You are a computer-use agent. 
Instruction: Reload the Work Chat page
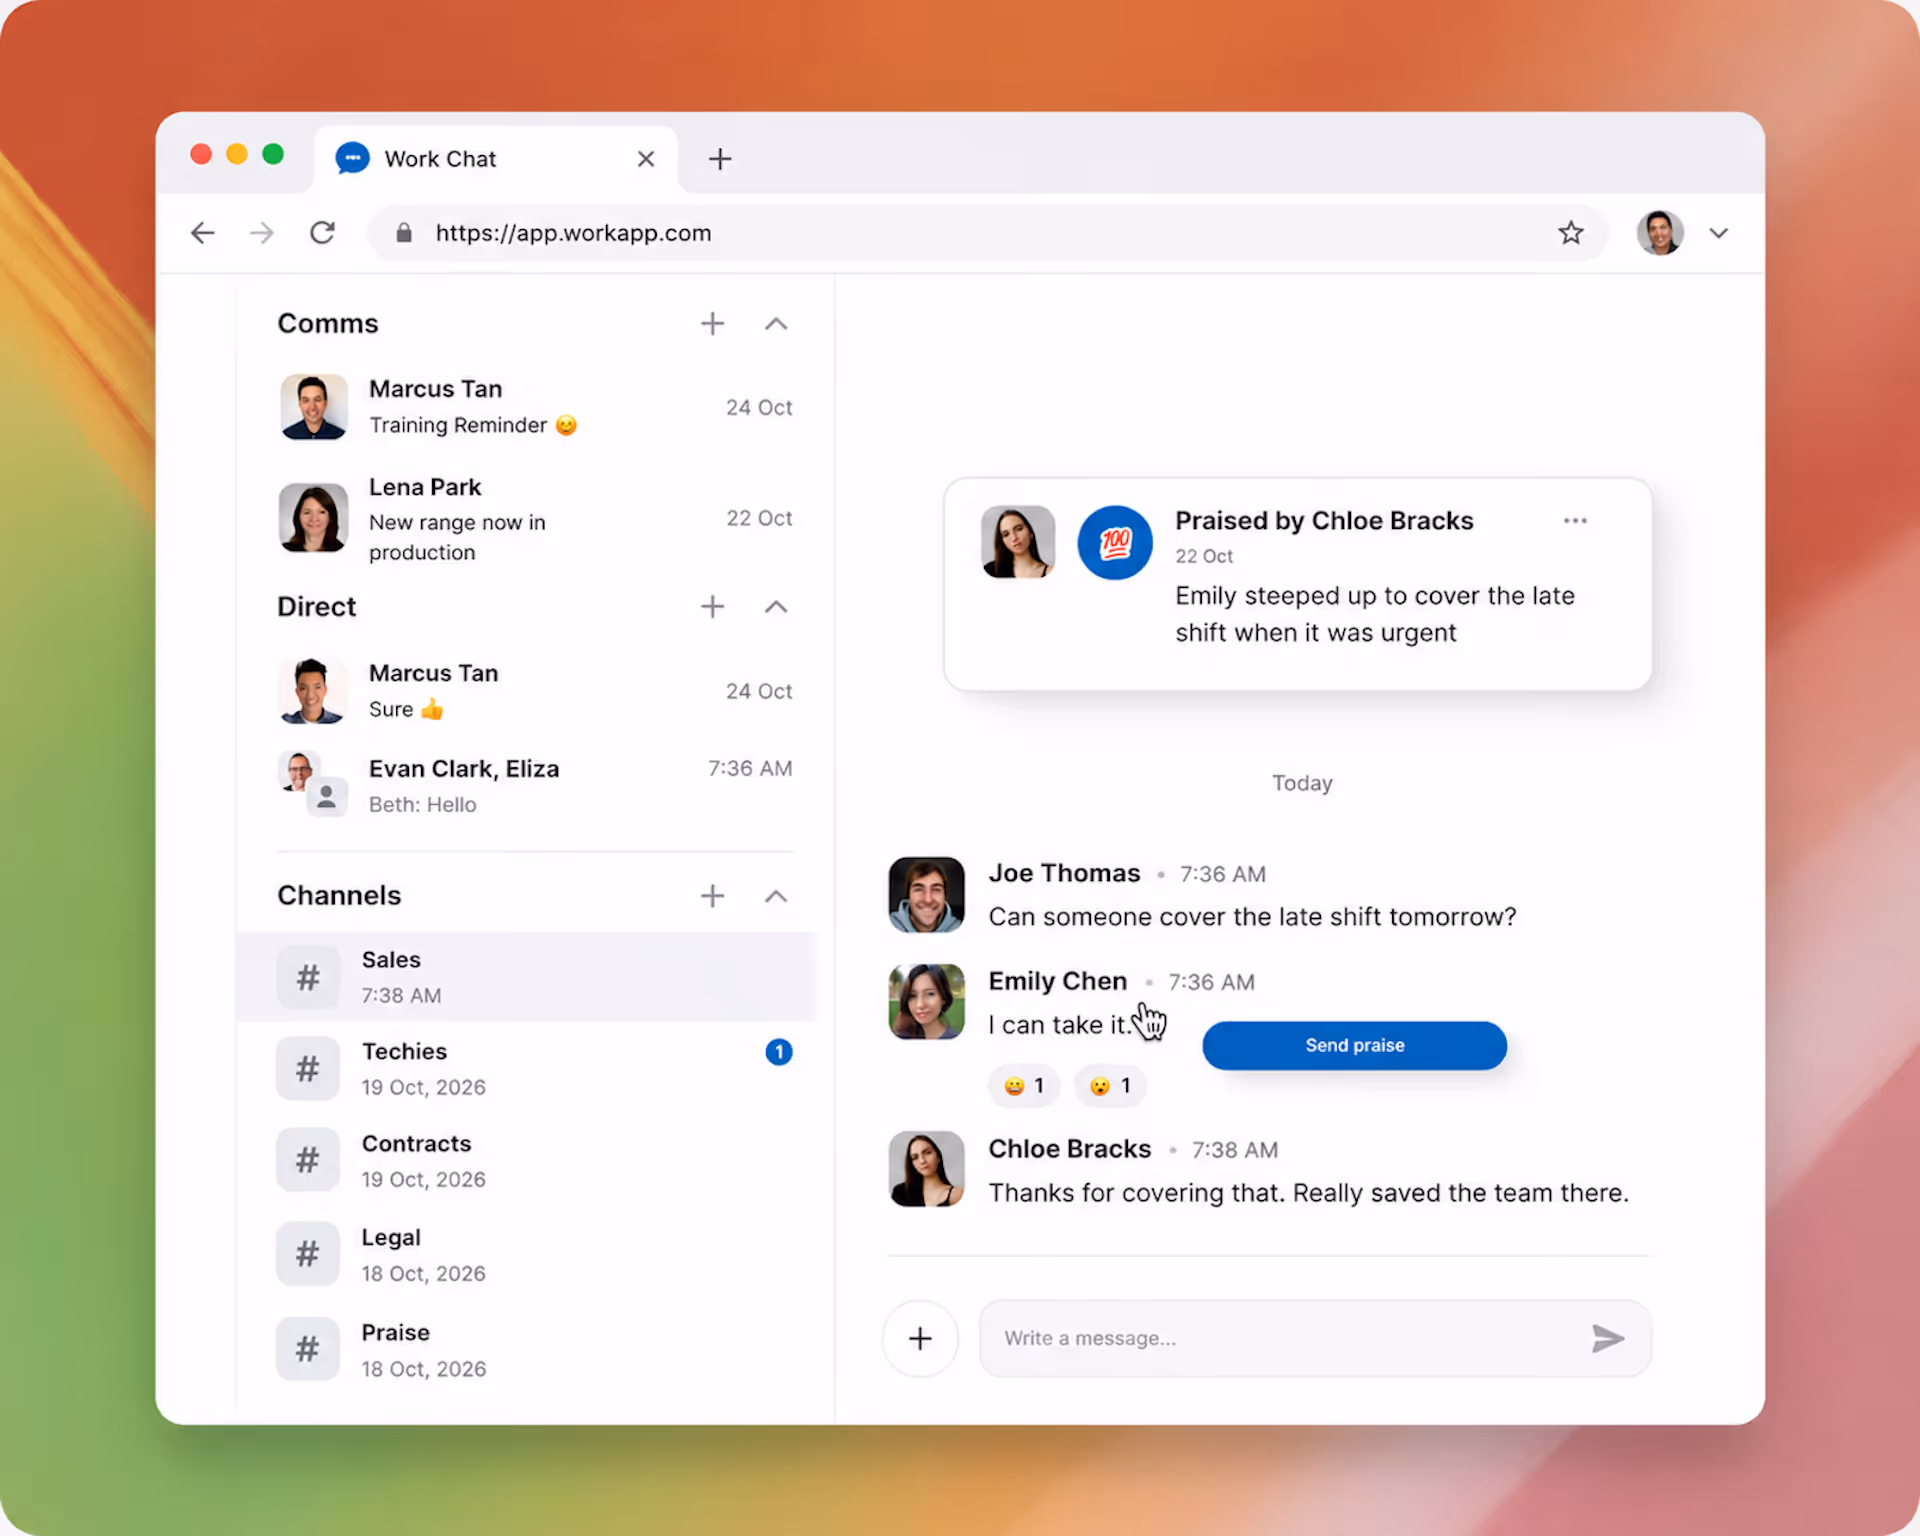[322, 233]
